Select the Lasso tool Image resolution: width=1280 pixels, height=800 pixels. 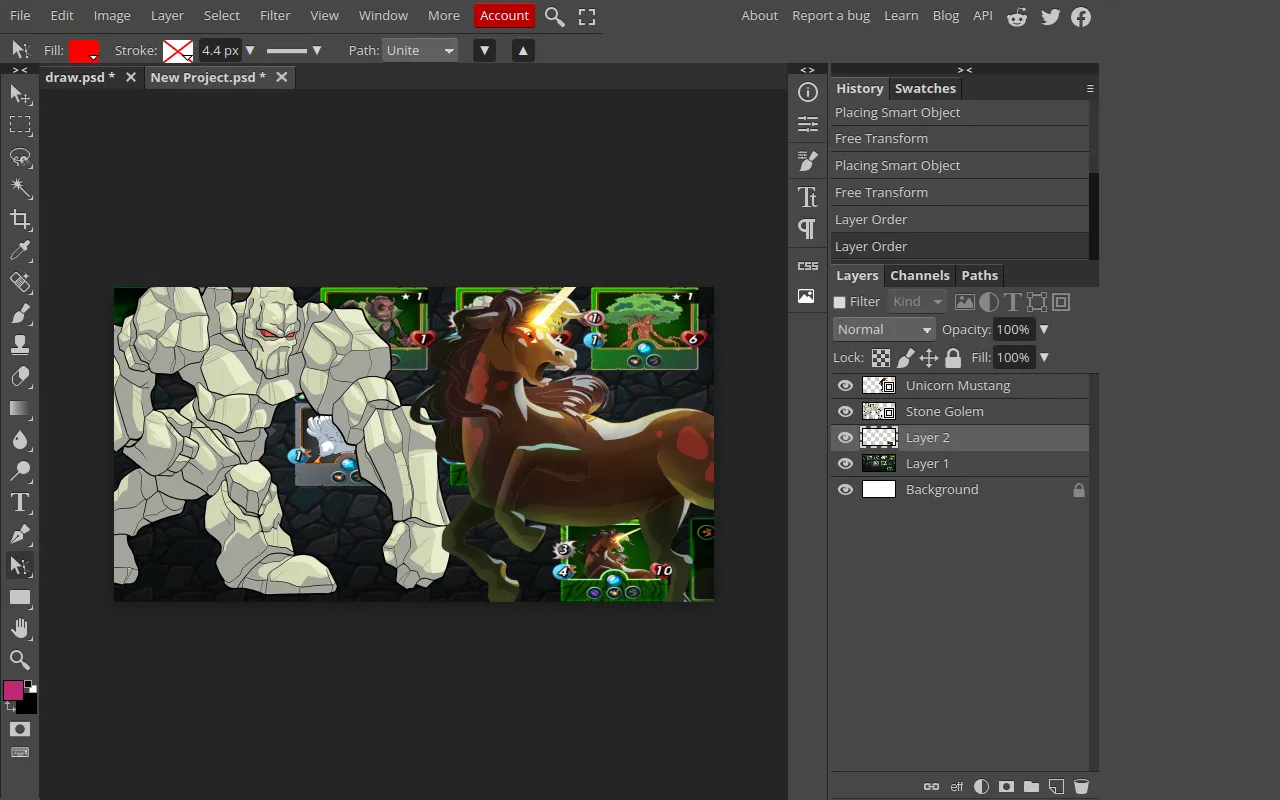tap(20, 157)
